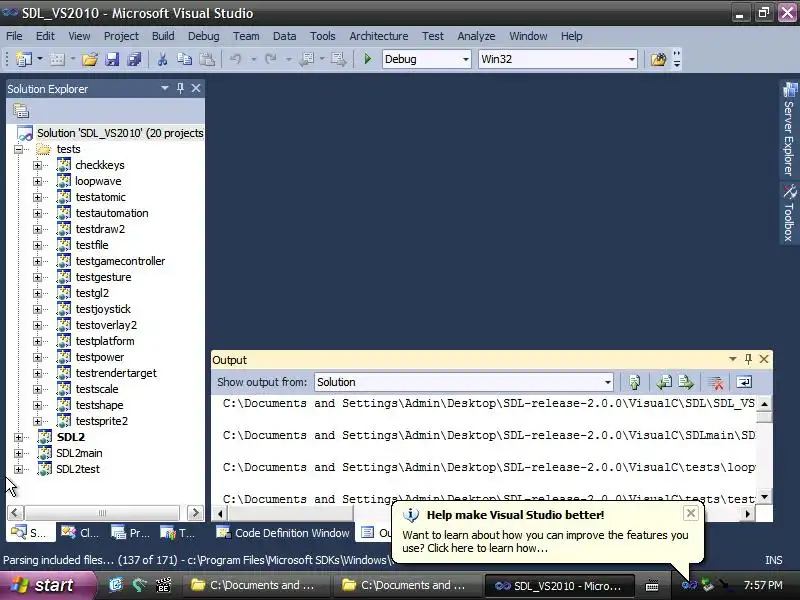Click the SDL_VS2010 taskbar button
Screen dimensions: 800x600
[559, 586]
